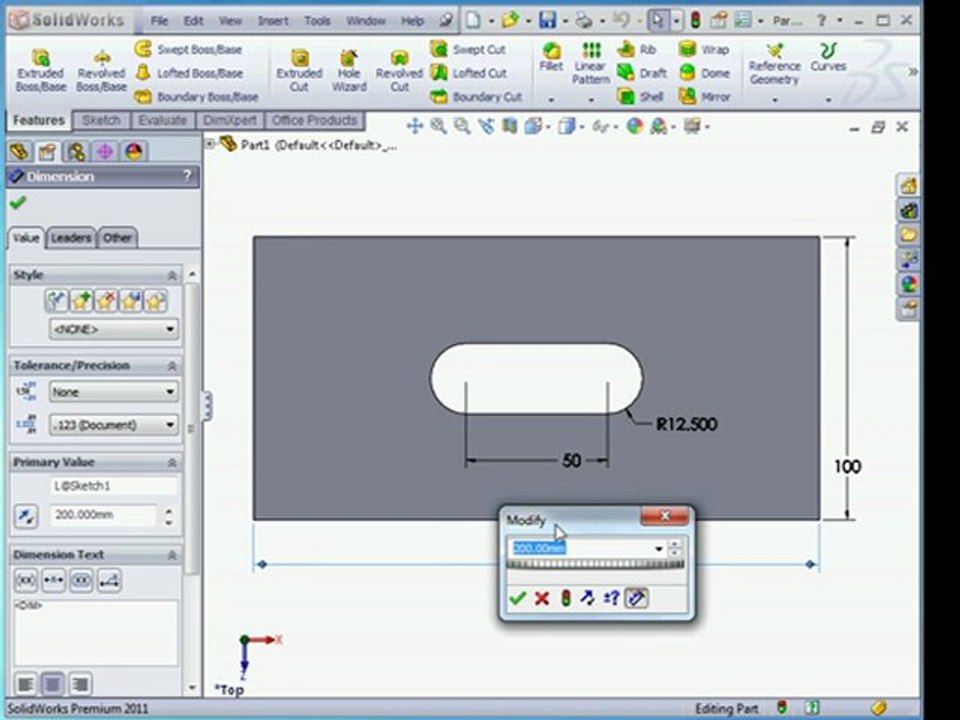Switch to the Evaluate tab
Screen dimensions: 960x720
[x=162, y=120]
